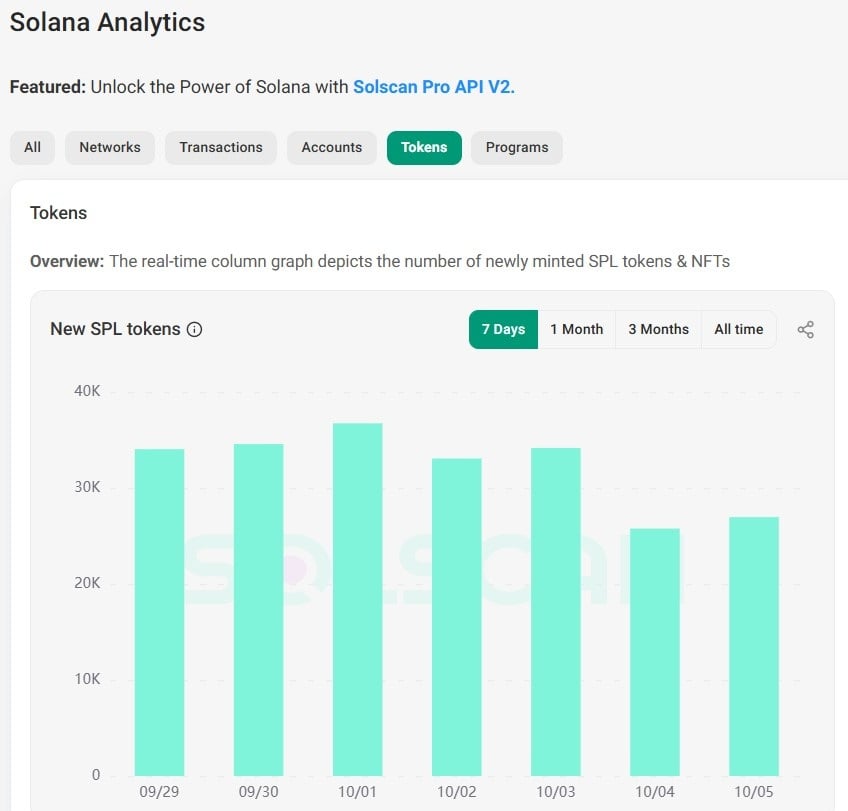Select the Transactions tab
The width and height of the screenshot is (848, 811).
point(221,147)
